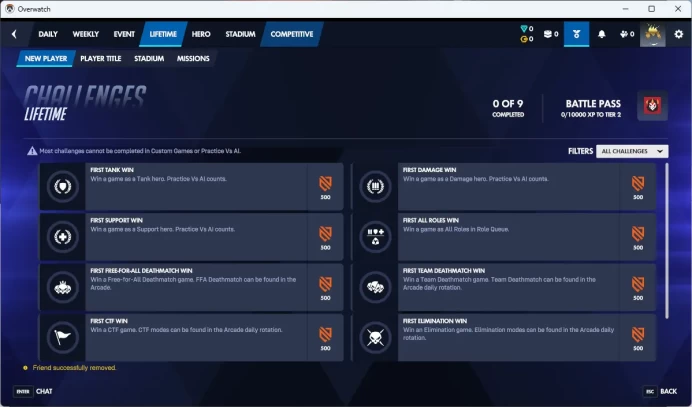Image resolution: width=692 pixels, height=407 pixels.
Task: Click the First CTF Win flag icon
Action: pos(63,338)
